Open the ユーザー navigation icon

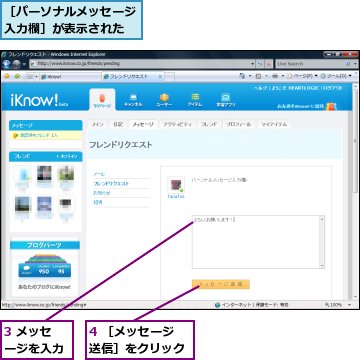point(164,100)
